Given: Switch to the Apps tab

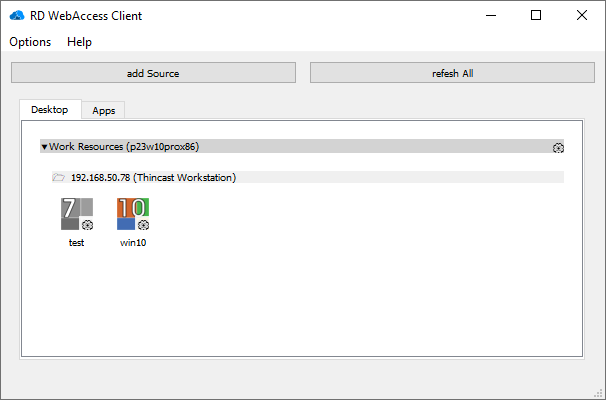Looking at the screenshot, I should (103, 110).
